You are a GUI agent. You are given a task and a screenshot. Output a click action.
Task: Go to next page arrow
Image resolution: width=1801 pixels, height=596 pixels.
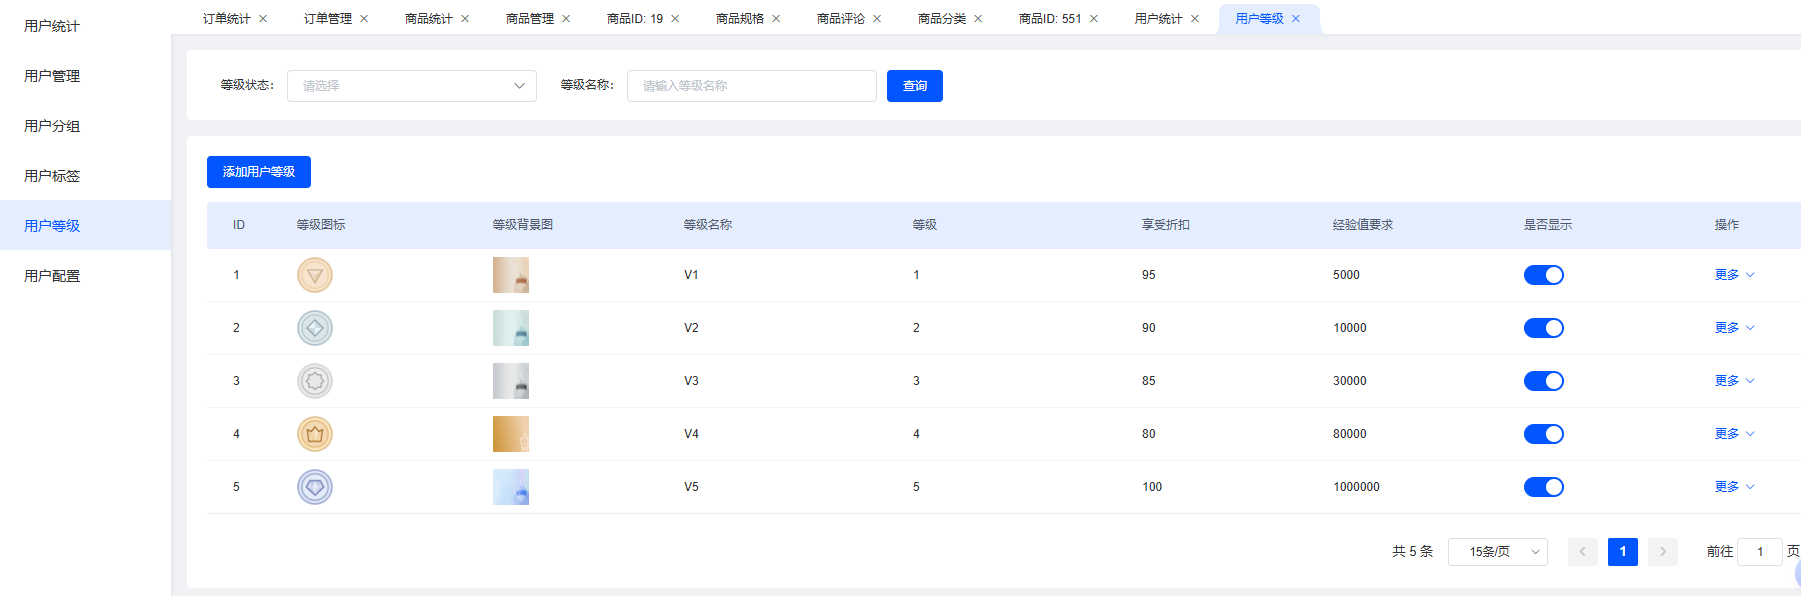coord(1662,552)
